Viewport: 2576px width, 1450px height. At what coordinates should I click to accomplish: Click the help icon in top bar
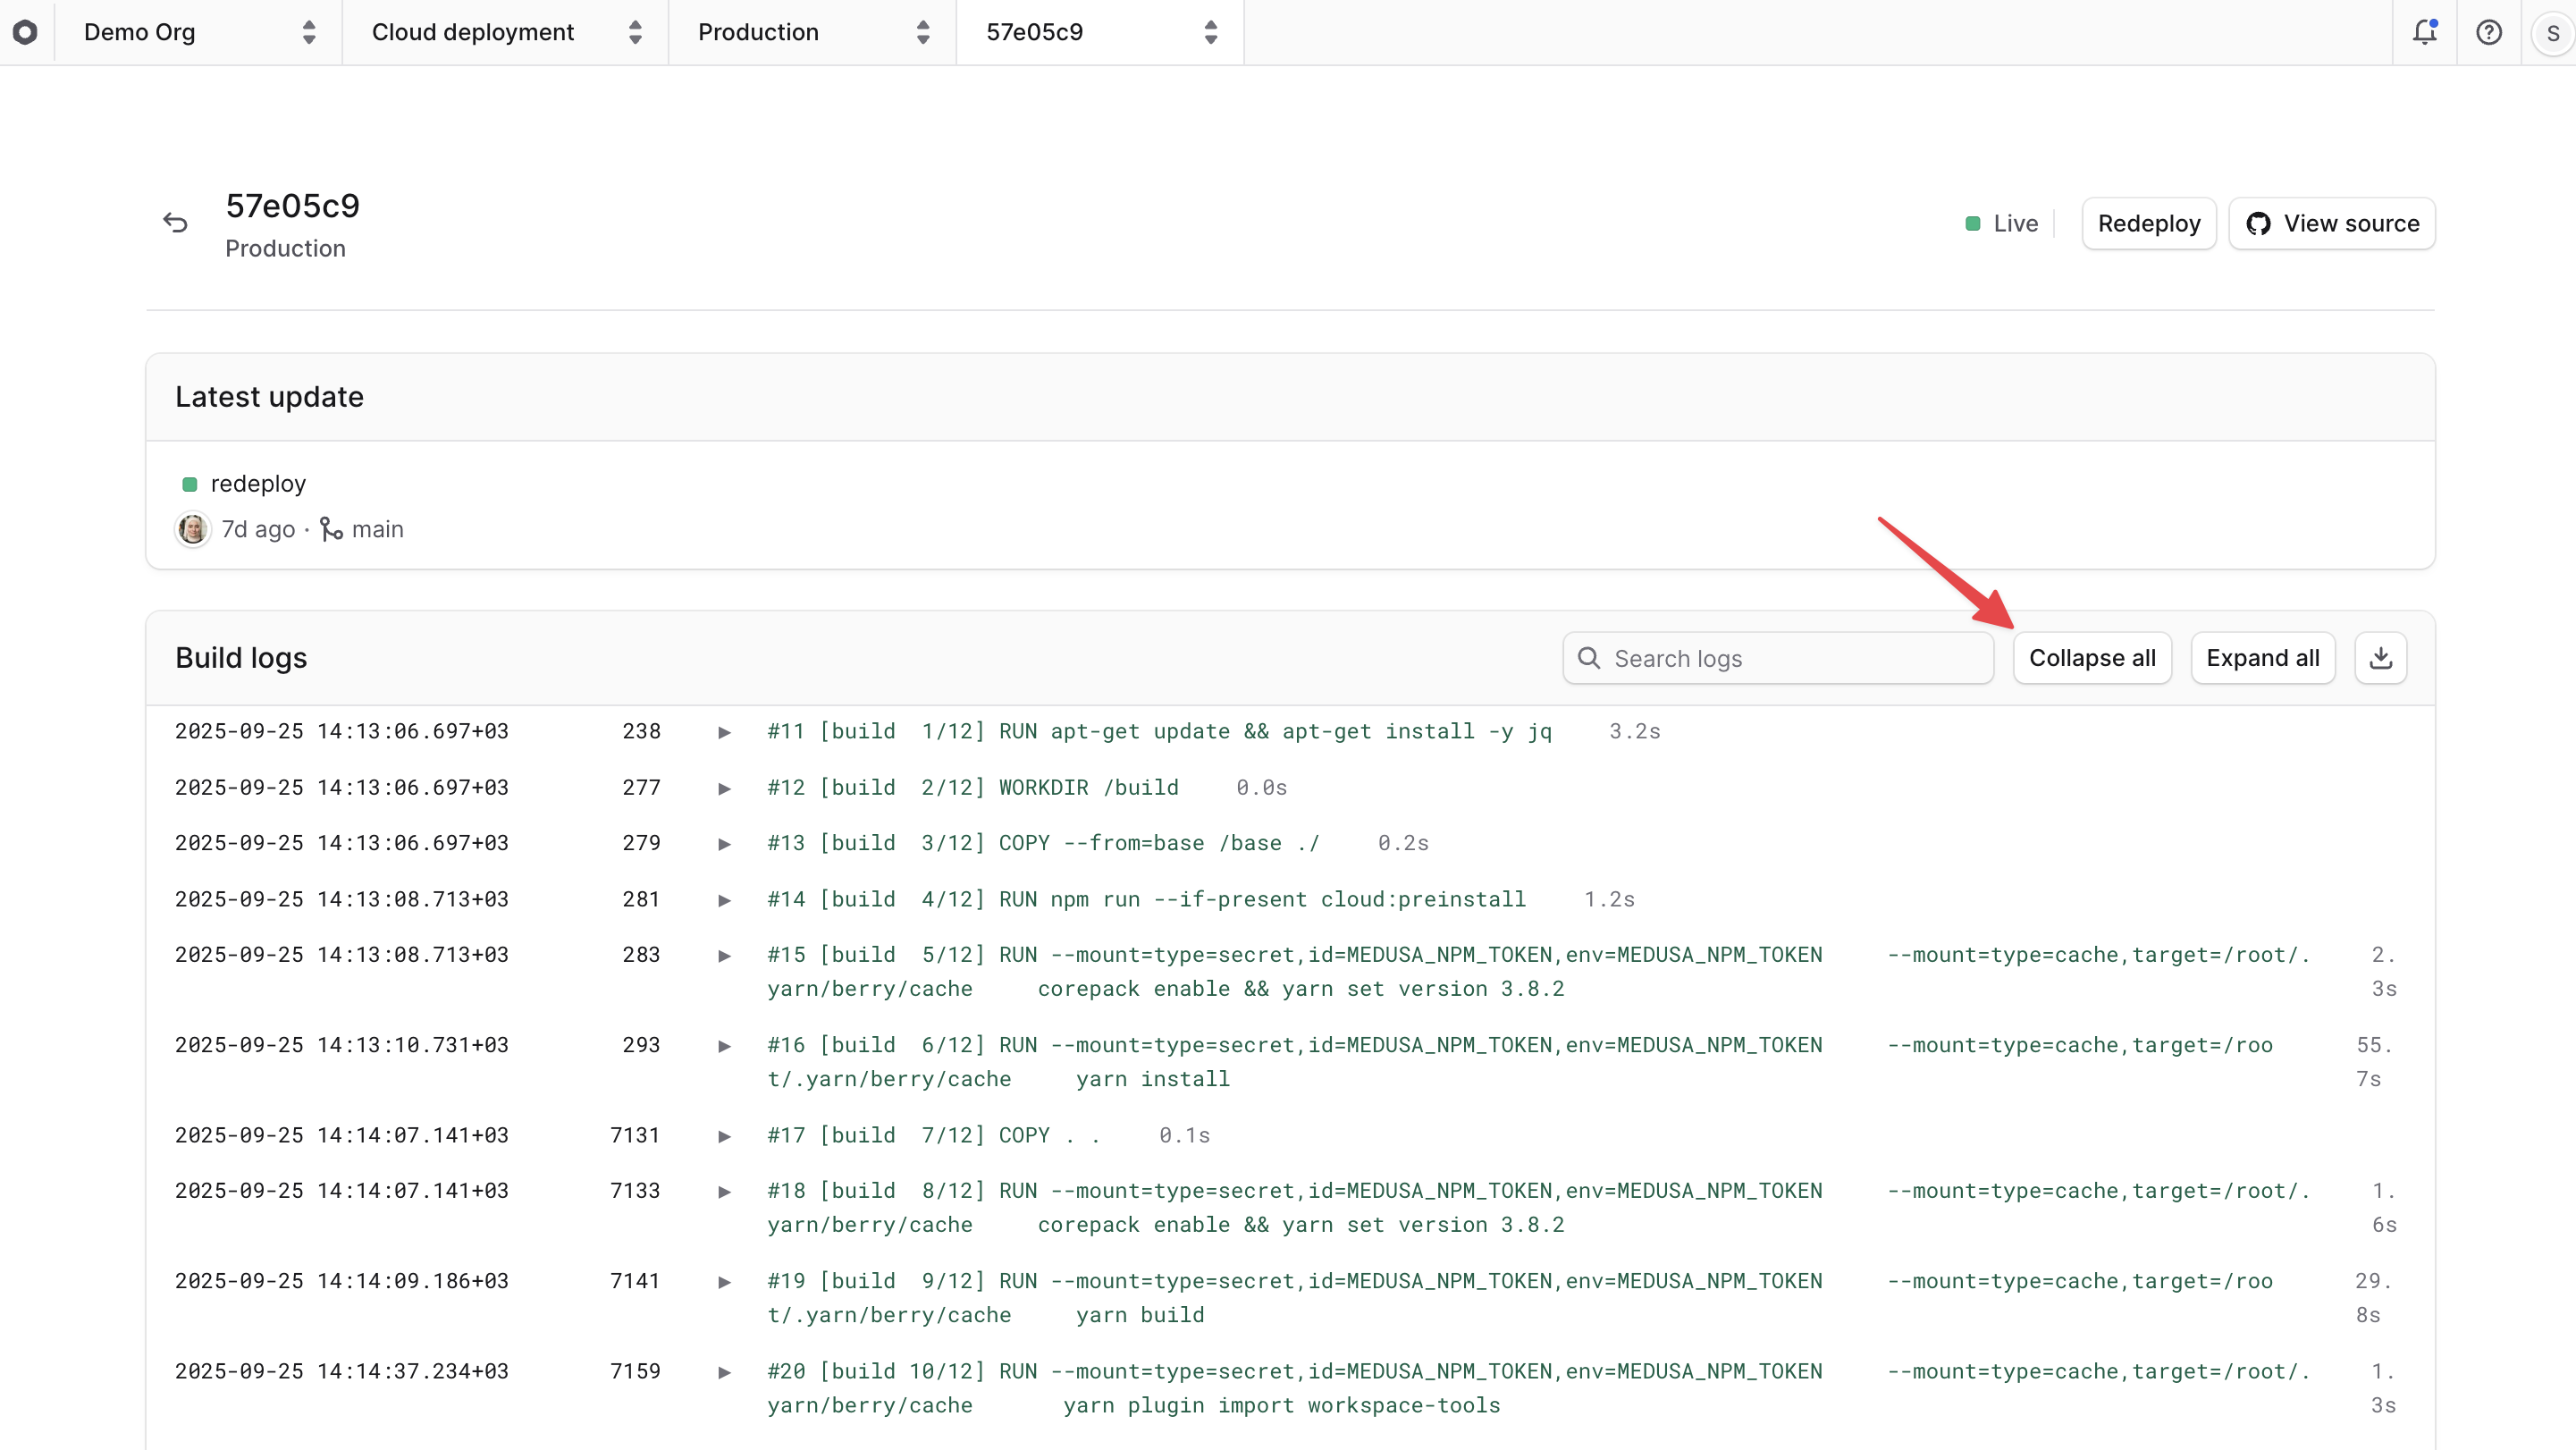coord(2489,31)
